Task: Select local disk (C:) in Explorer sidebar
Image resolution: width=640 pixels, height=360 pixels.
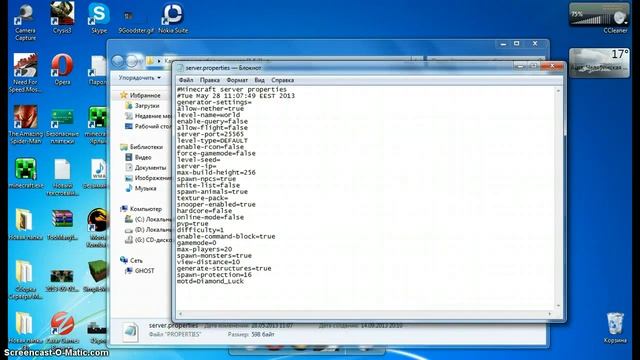Action: pyautogui.click(x=149, y=219)
